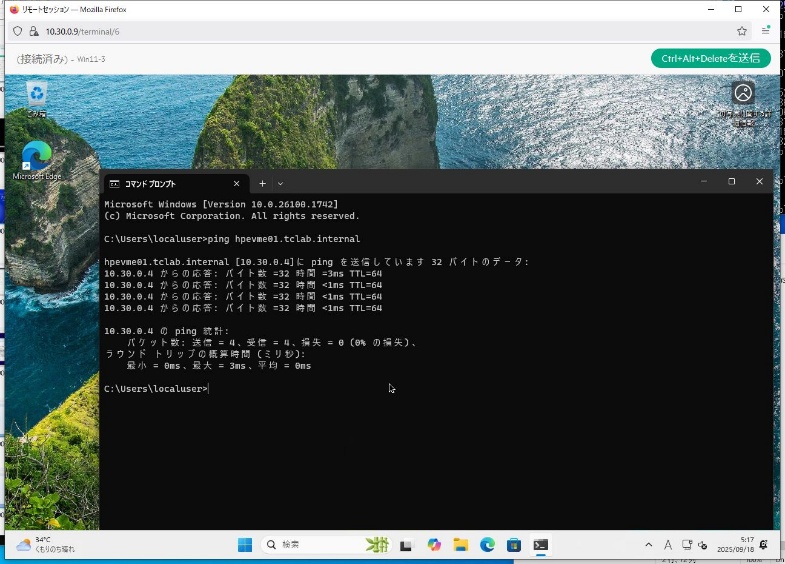785x564 pixels.
Task: Add a new terminal tab
Action: pyautogui.click(x=263, y=184)
